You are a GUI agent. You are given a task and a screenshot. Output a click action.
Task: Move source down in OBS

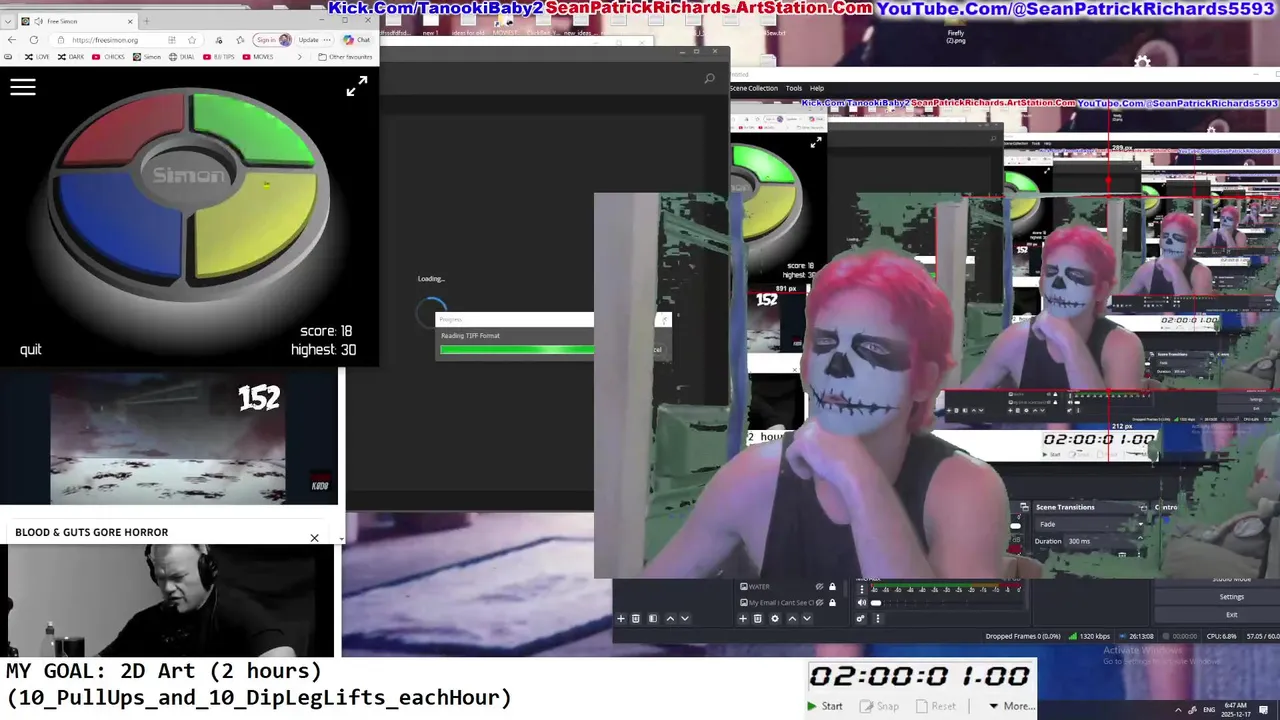click(x=807, y=618)
